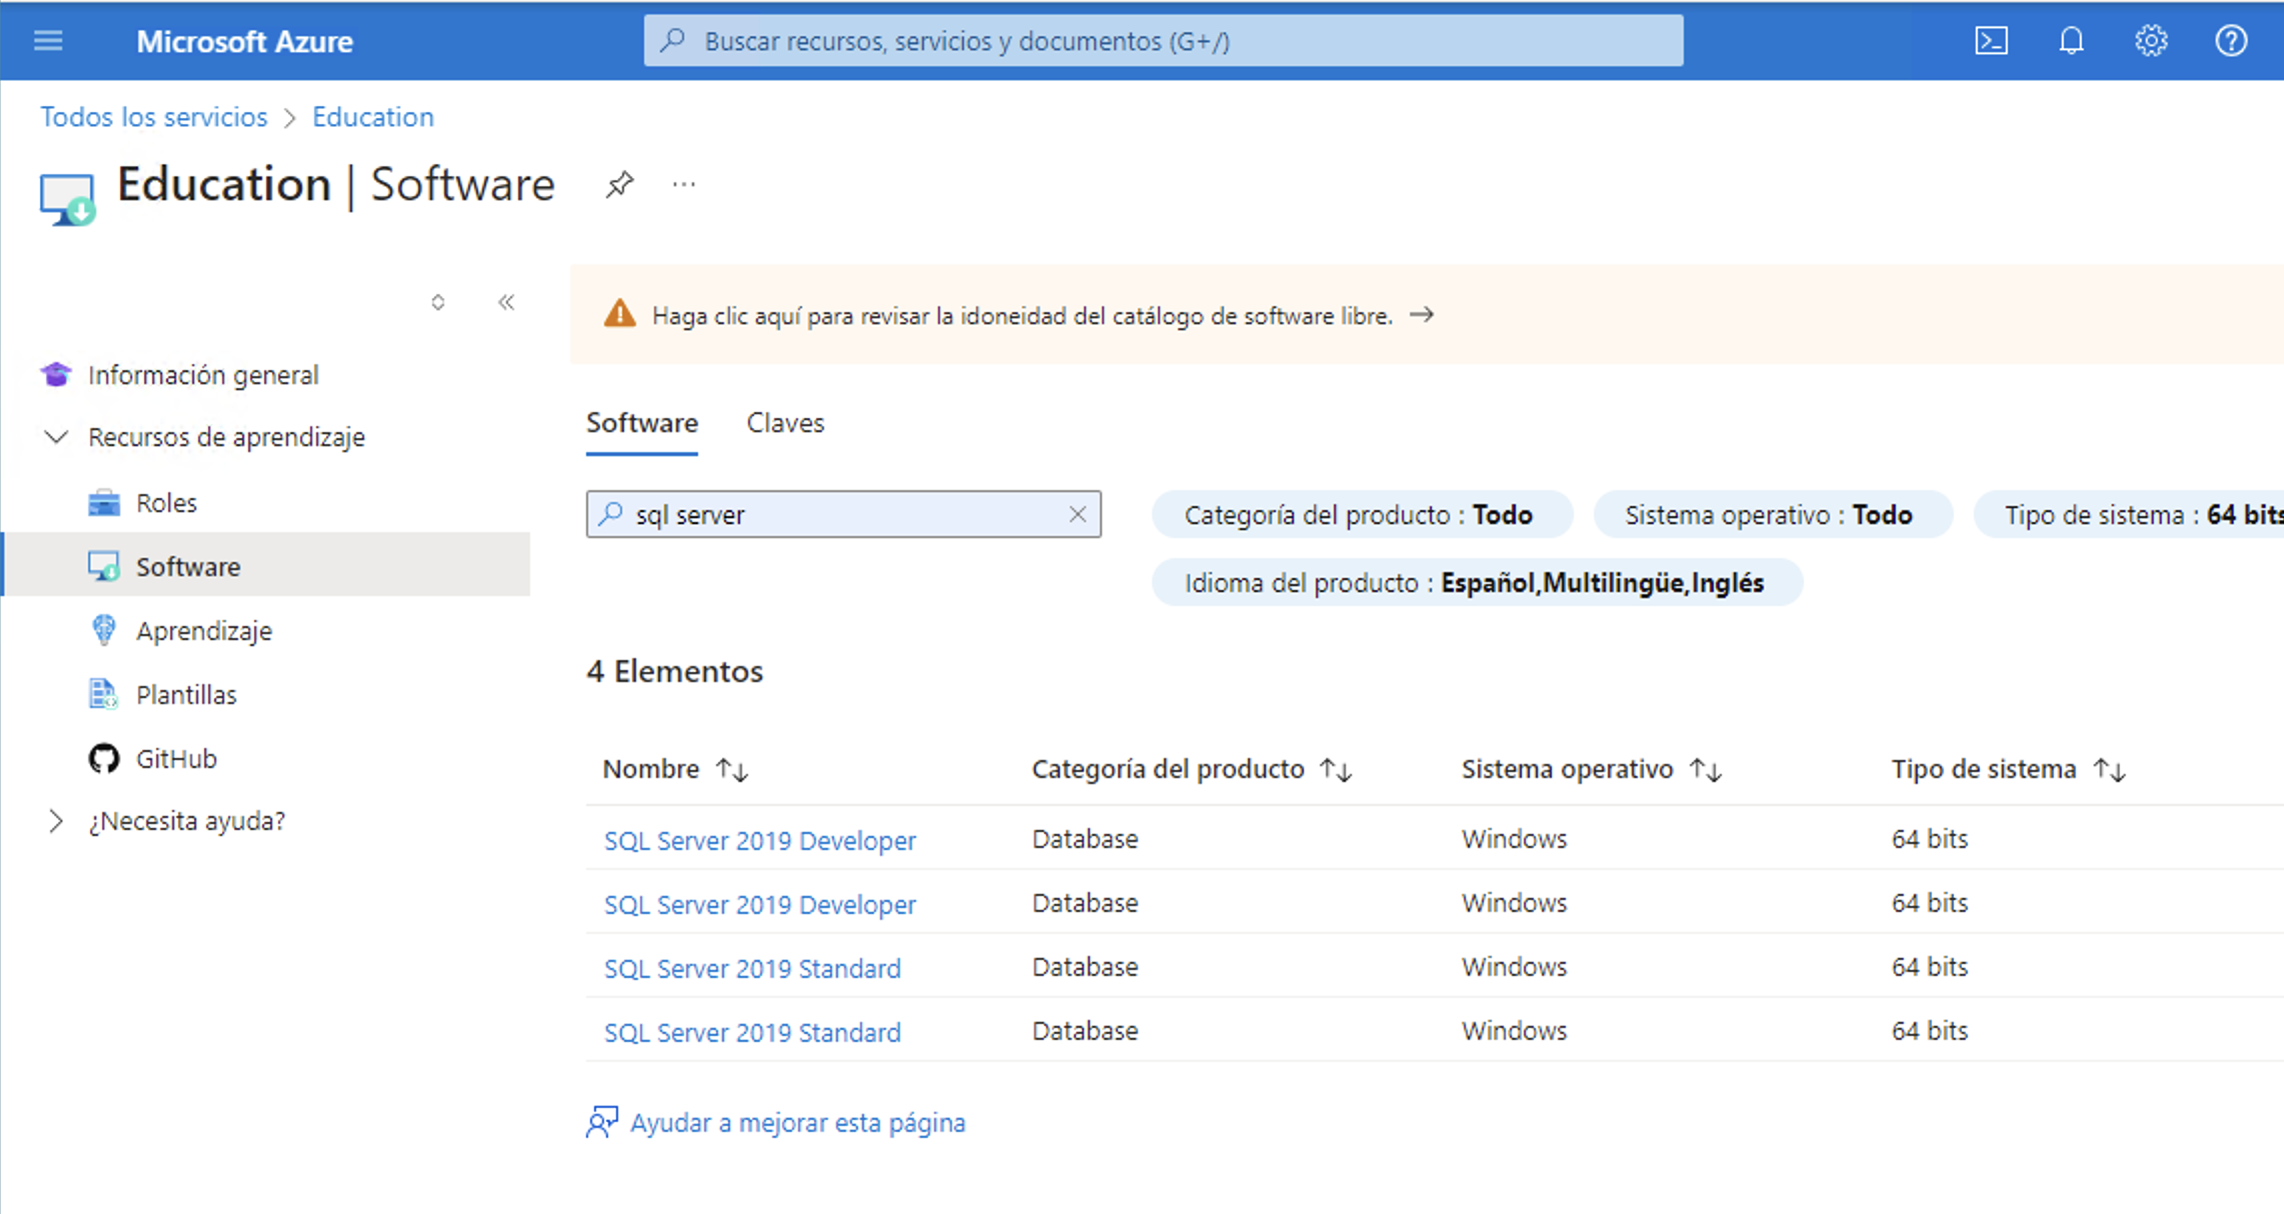
Task: Click Windows cell in last Standard row
Action: 1514,1031
